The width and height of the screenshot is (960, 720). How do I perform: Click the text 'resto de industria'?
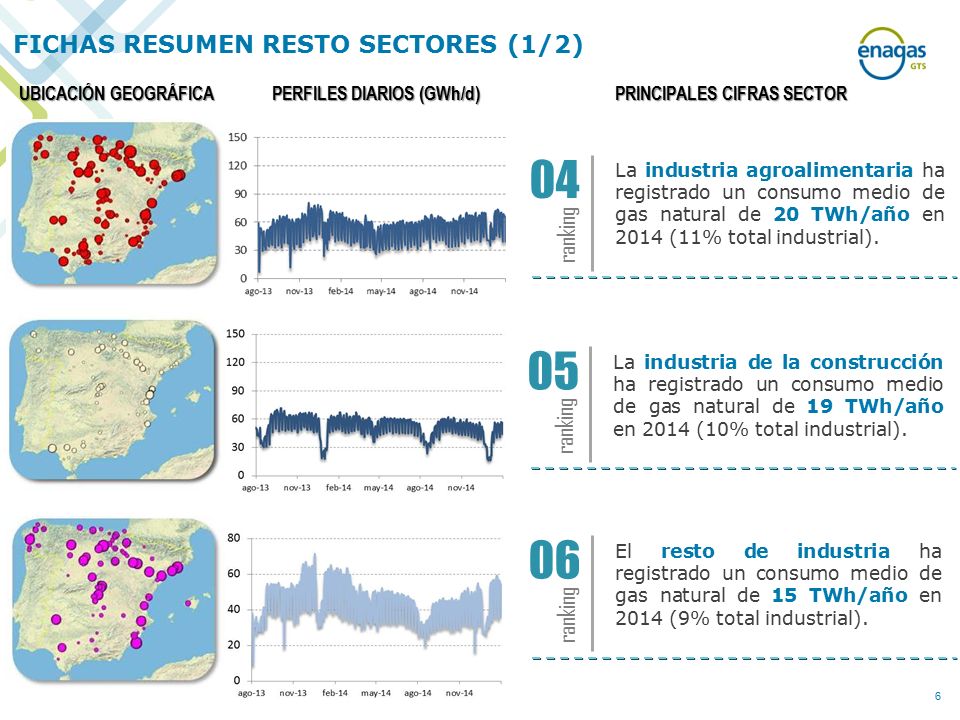(775, 551)
